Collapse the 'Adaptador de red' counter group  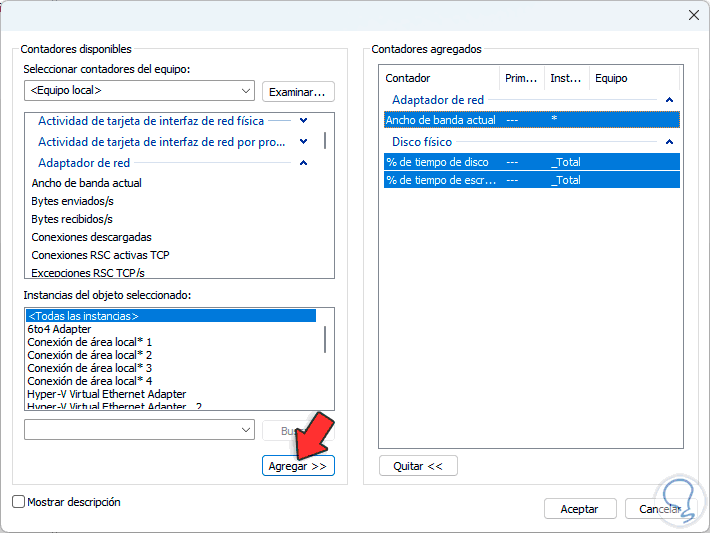pyautogui.click(x=304, y=162)
